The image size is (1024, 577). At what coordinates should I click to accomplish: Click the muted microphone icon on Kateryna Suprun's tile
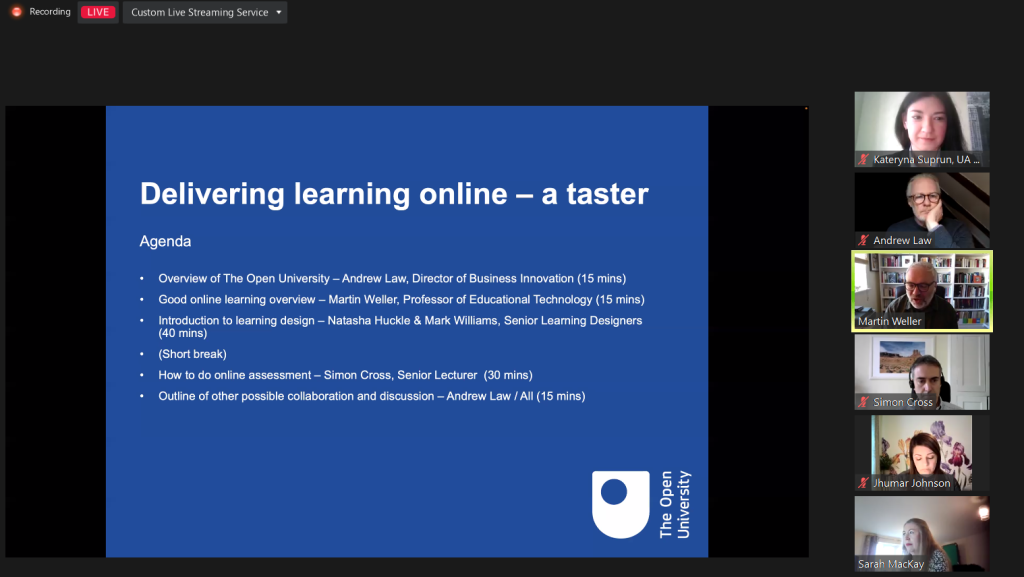pos(863,159)
